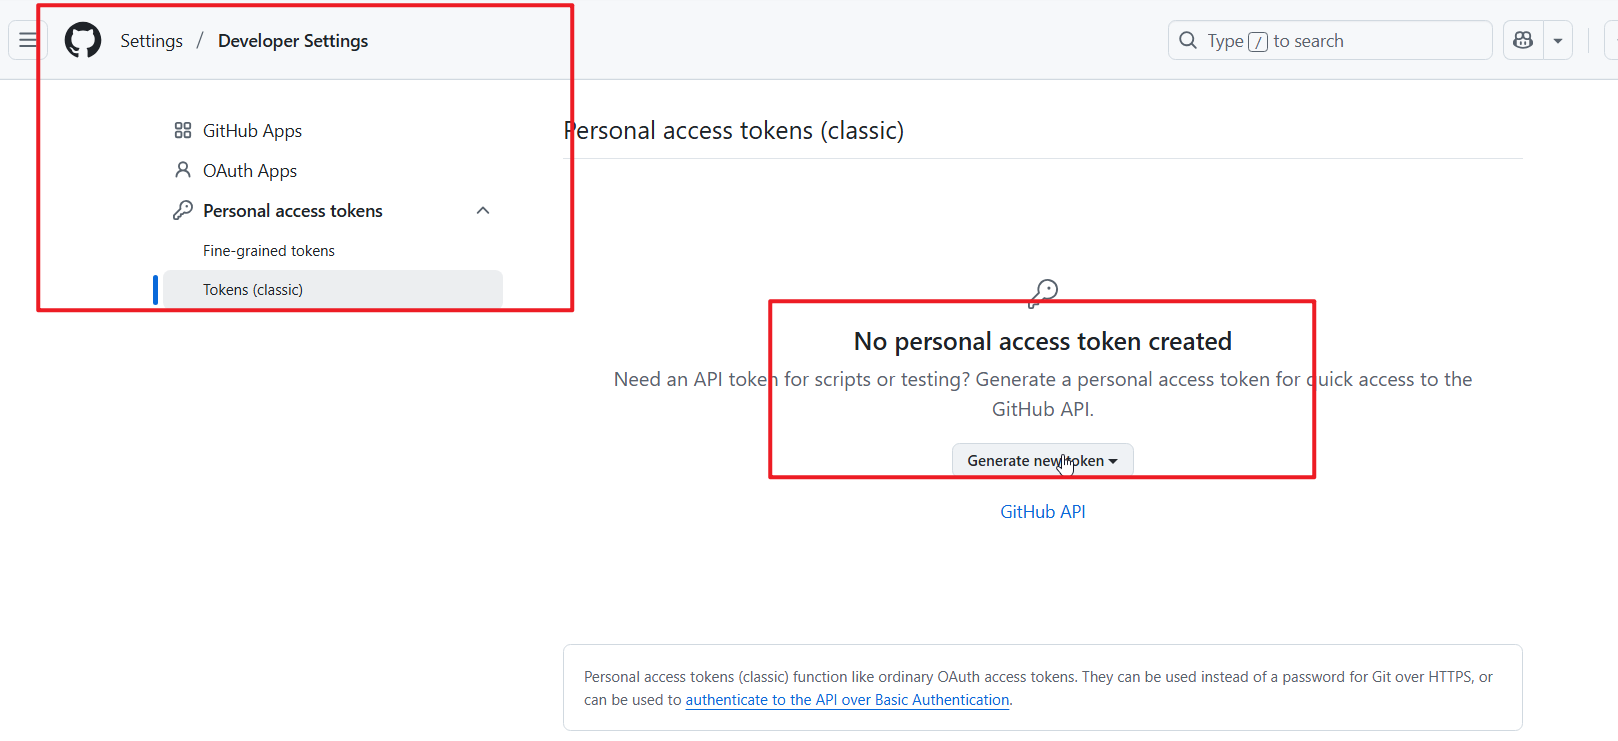Click the OAuth Apps person icon
1618x741 pixels.
point(183,171)
